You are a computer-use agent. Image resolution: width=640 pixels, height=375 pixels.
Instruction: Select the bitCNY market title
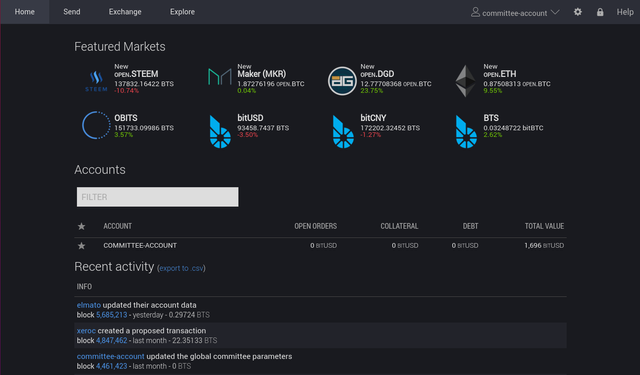pos(373,118)
